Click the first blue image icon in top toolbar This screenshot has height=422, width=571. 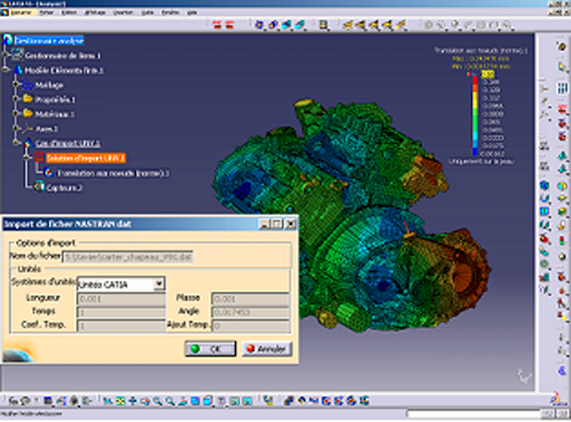pos(259,25)
